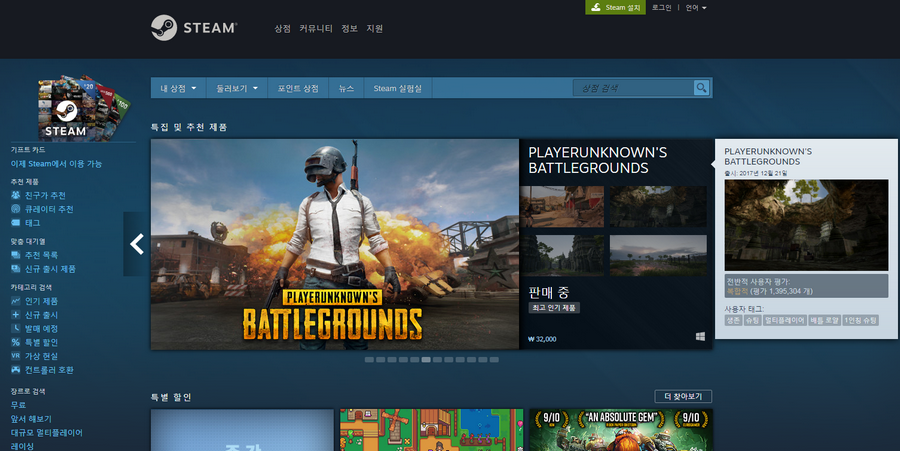Click the Windows platform icon on PUBG banner

[x=700, y=337]
